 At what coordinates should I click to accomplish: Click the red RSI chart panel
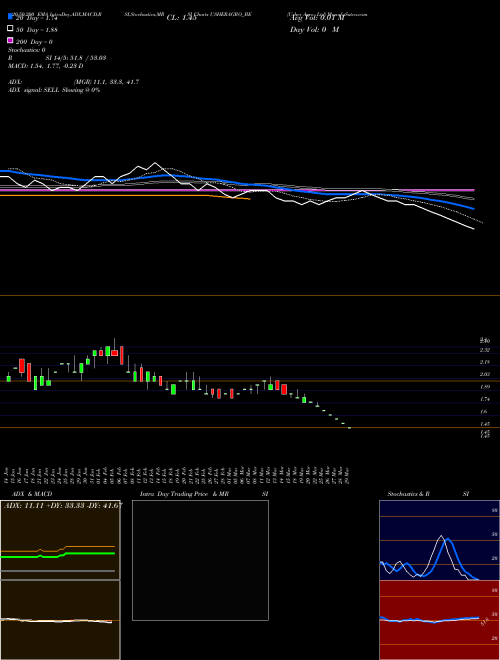click(x=439, y=620)
